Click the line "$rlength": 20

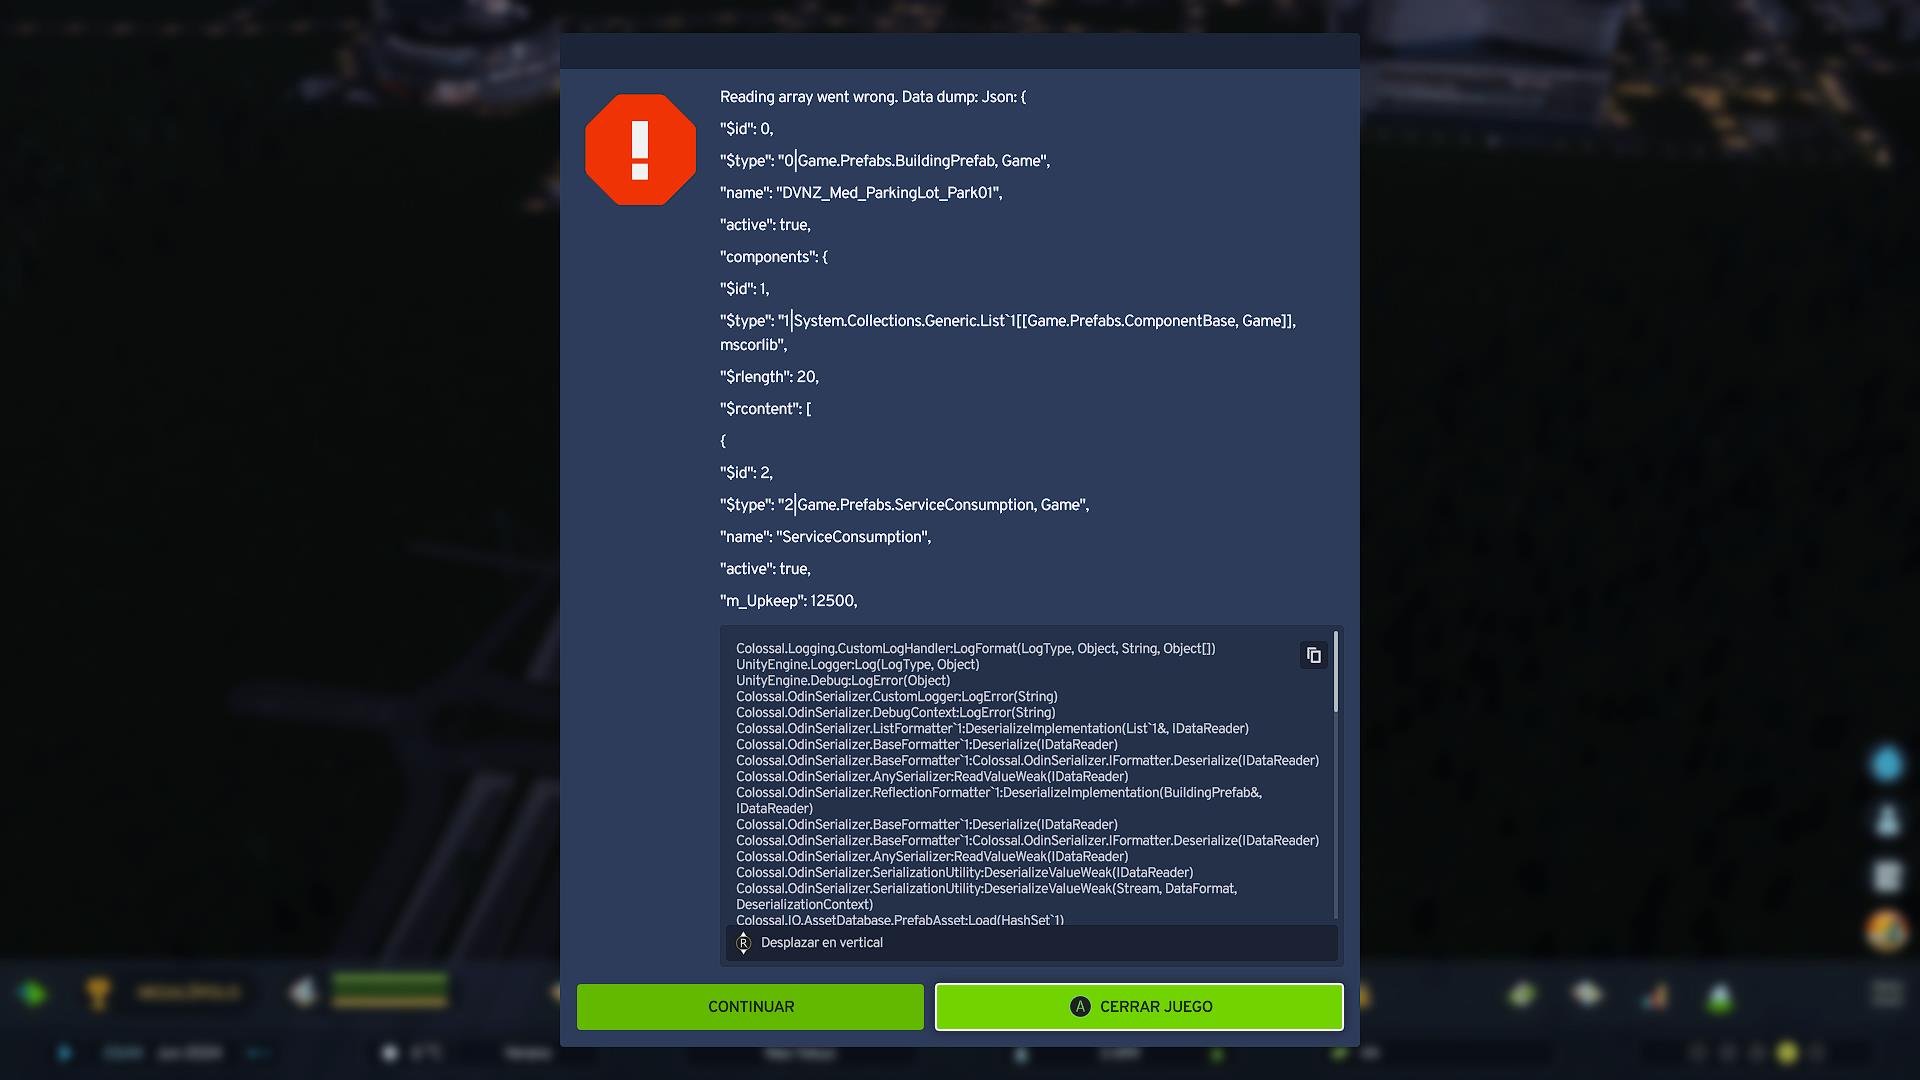(x=769, y=377)
